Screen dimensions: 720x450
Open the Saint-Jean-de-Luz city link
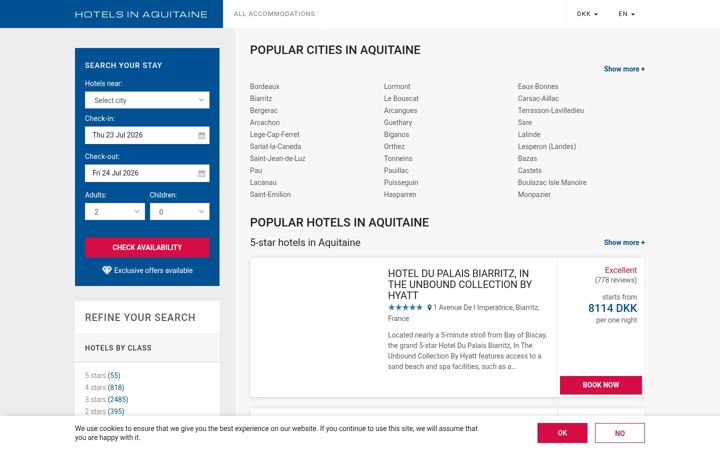click(277, 158)
